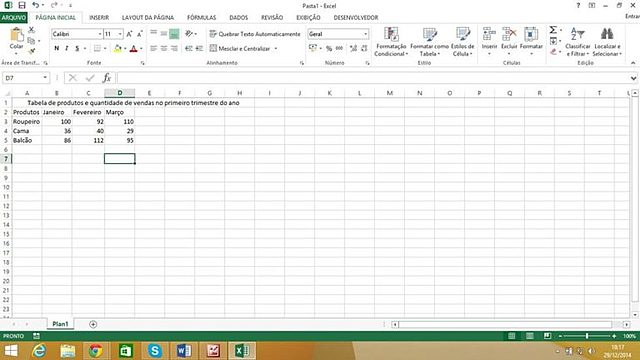Image resolution: width=640 pixels, height=360 pixels.
Task: Open the font size 11 dropdown
Action: [x=120, y=34]
